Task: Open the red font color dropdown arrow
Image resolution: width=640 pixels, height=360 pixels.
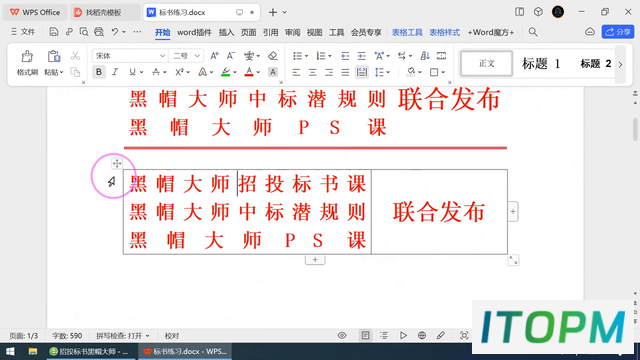Action: point(258,73)
